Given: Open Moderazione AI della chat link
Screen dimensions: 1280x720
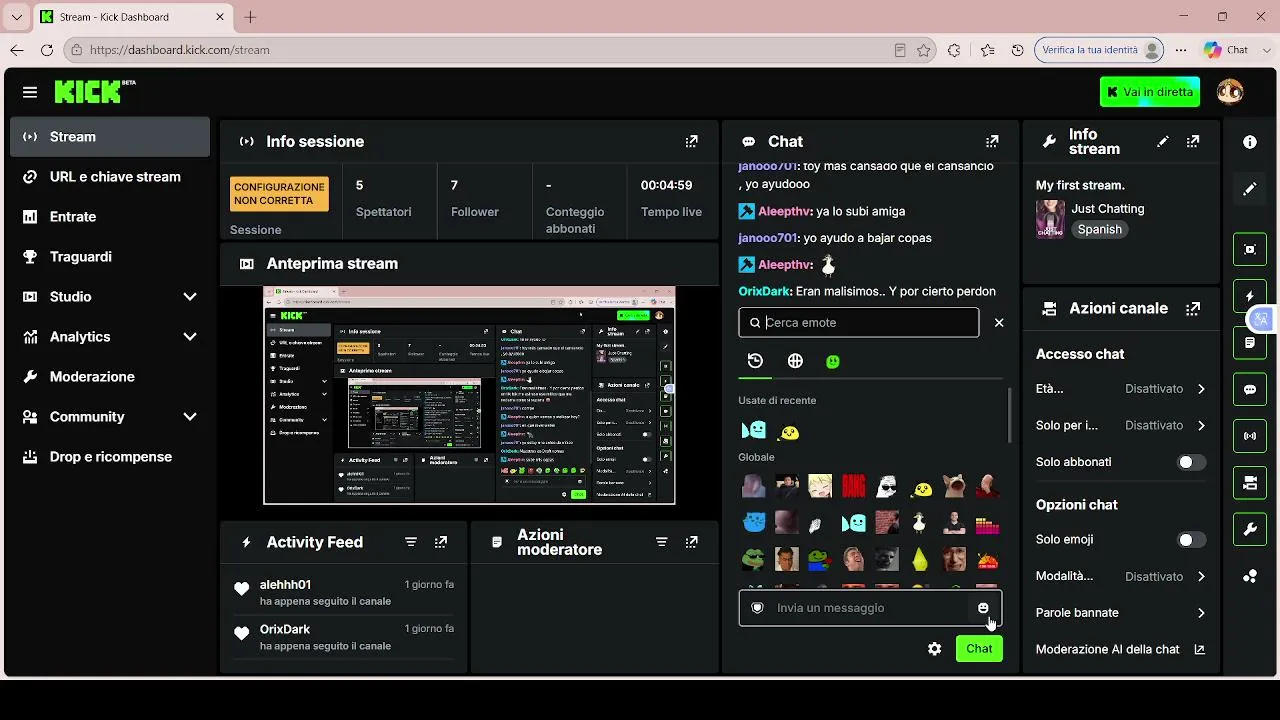Looking at the screenshot, I should click(x=1121, y=650).
